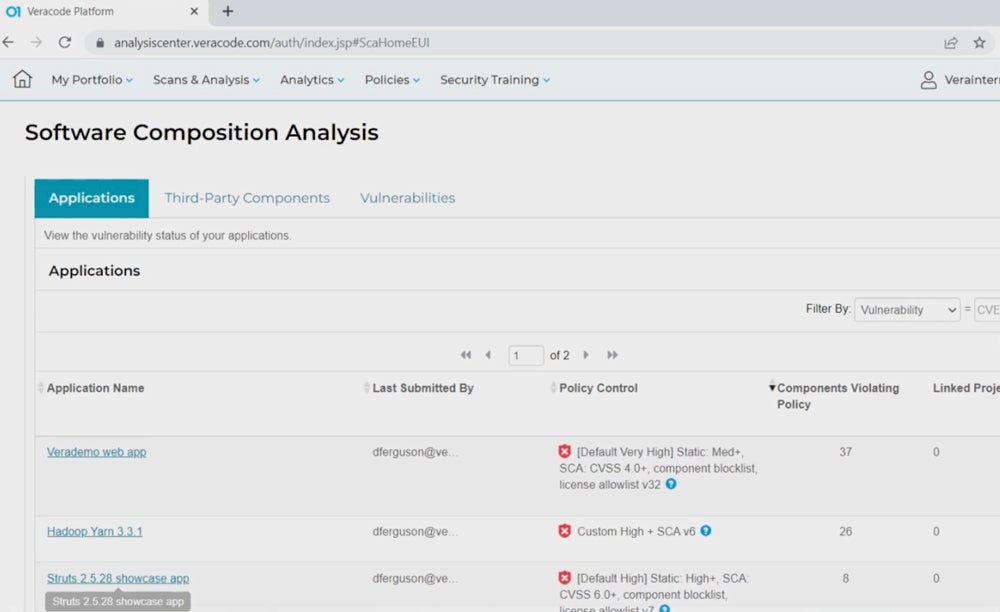Go to previous results page arrow
Viewport: 1000px width, 612px height.
point(488,355)
